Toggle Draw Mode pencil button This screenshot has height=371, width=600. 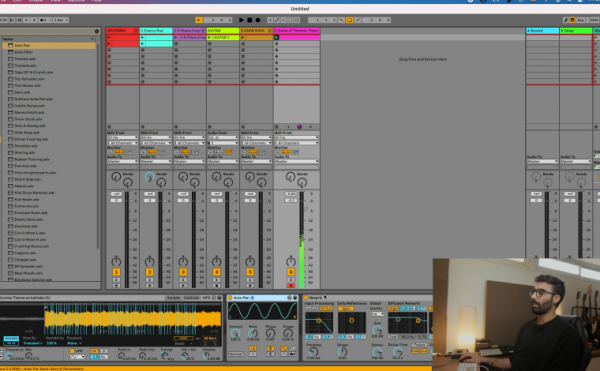[x=566, y=20]
